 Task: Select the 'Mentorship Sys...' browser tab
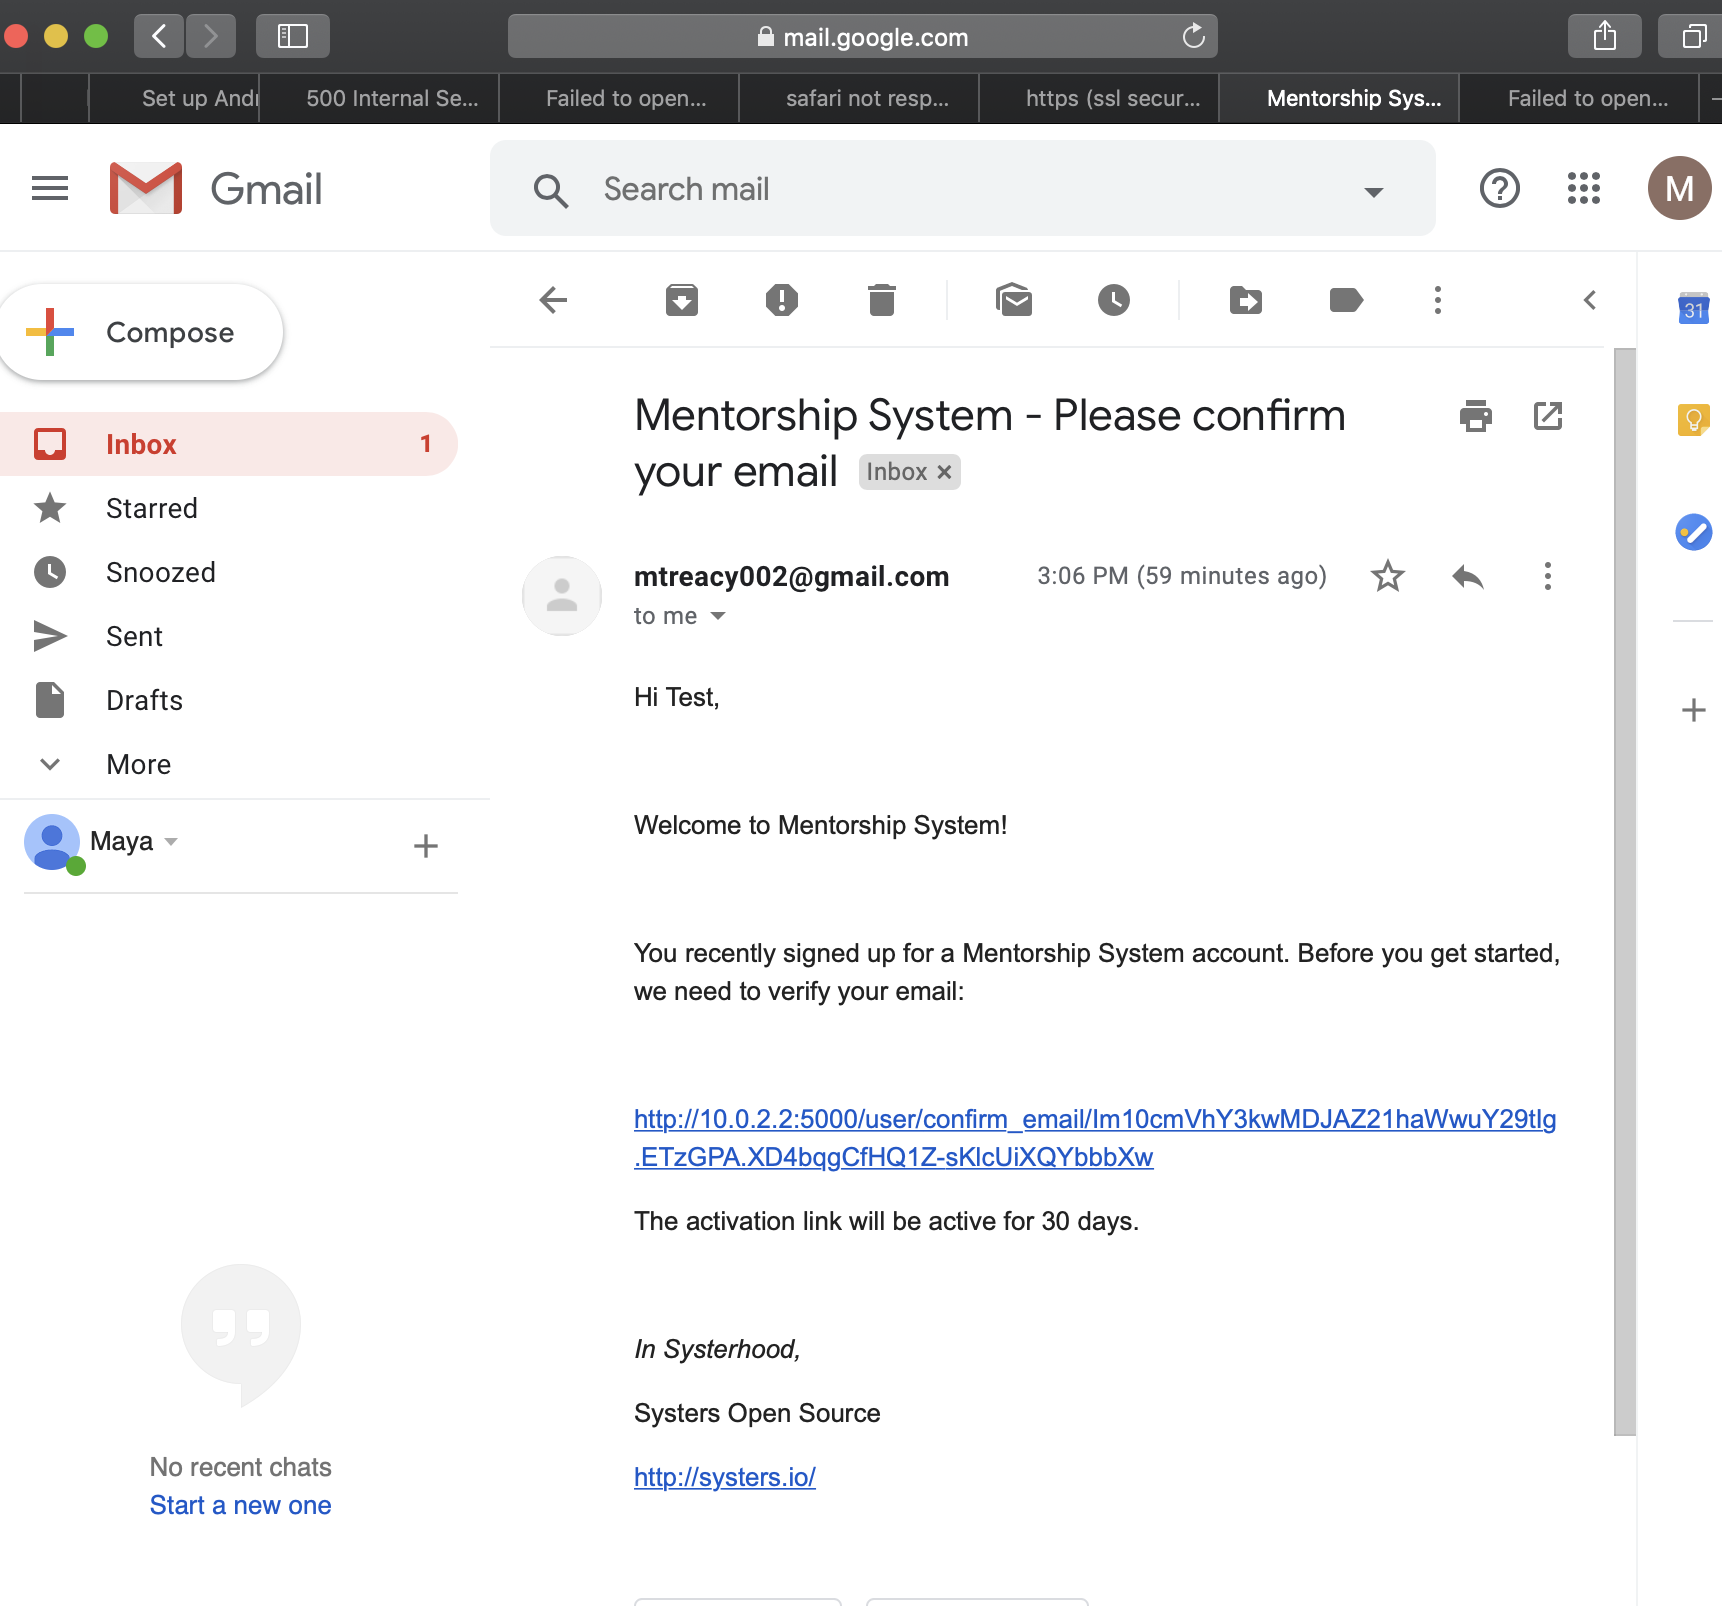(1340, 98)
